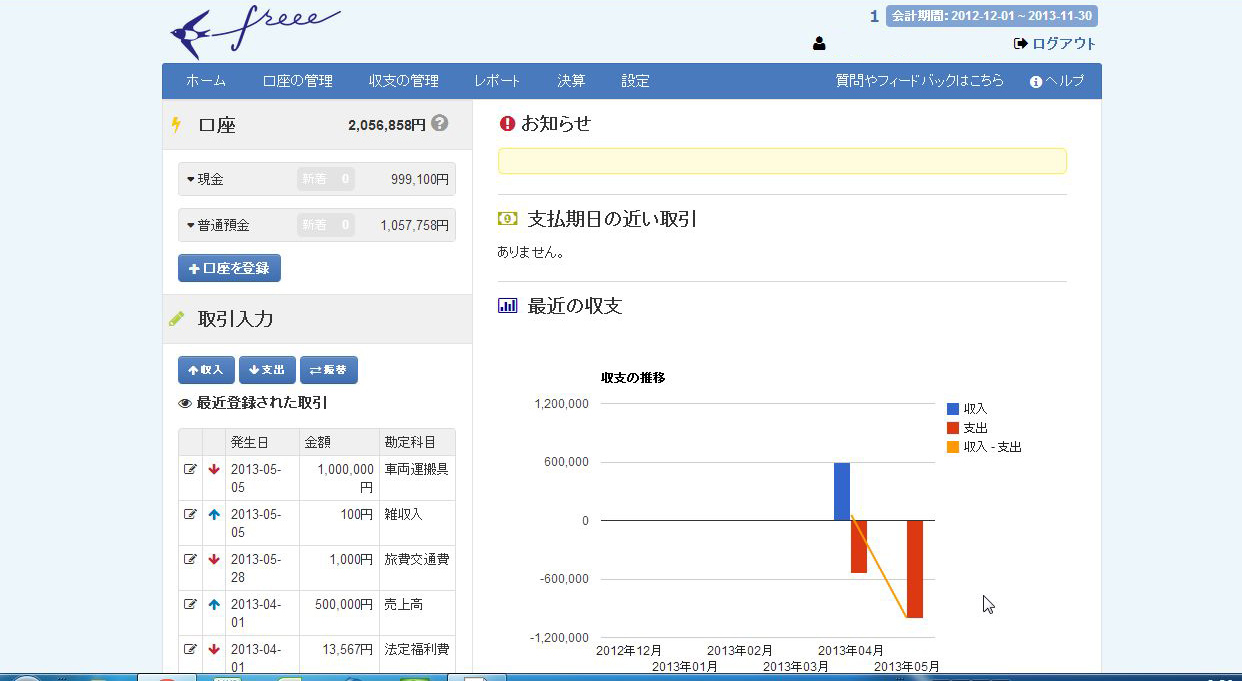Image resolution: width=1242 pixels, height=681 pixels.
Task: Click the ログアウト link
Action: click(1055, 44)
